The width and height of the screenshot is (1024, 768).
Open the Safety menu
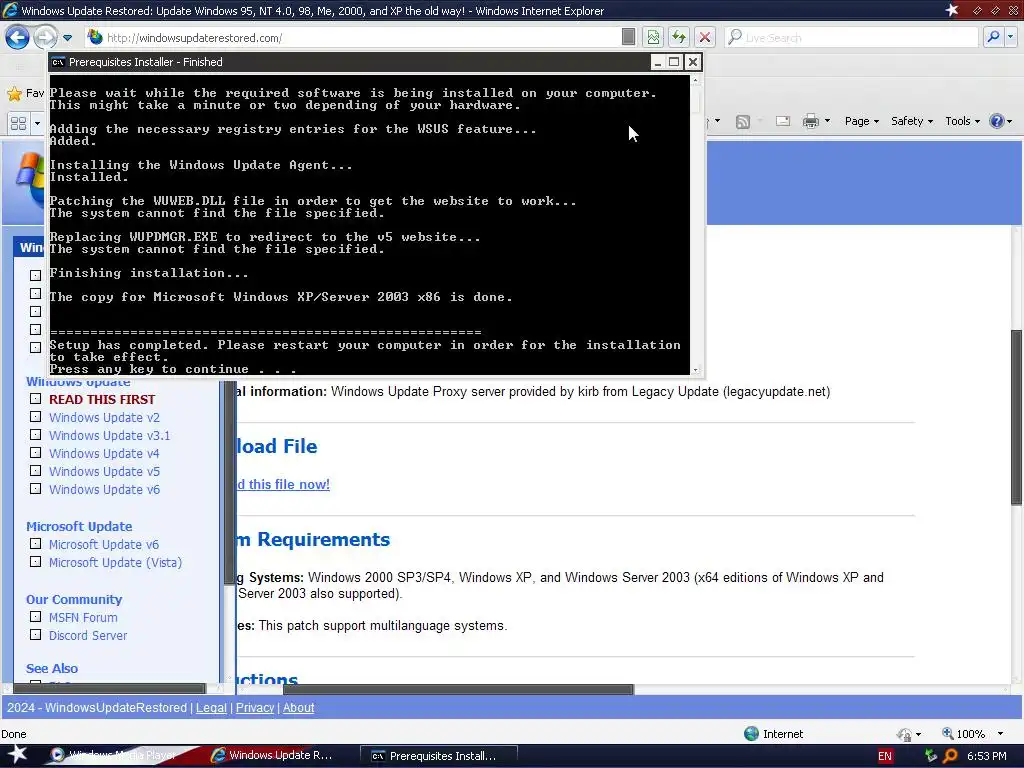pyautogui.click(x=912, y=121)
